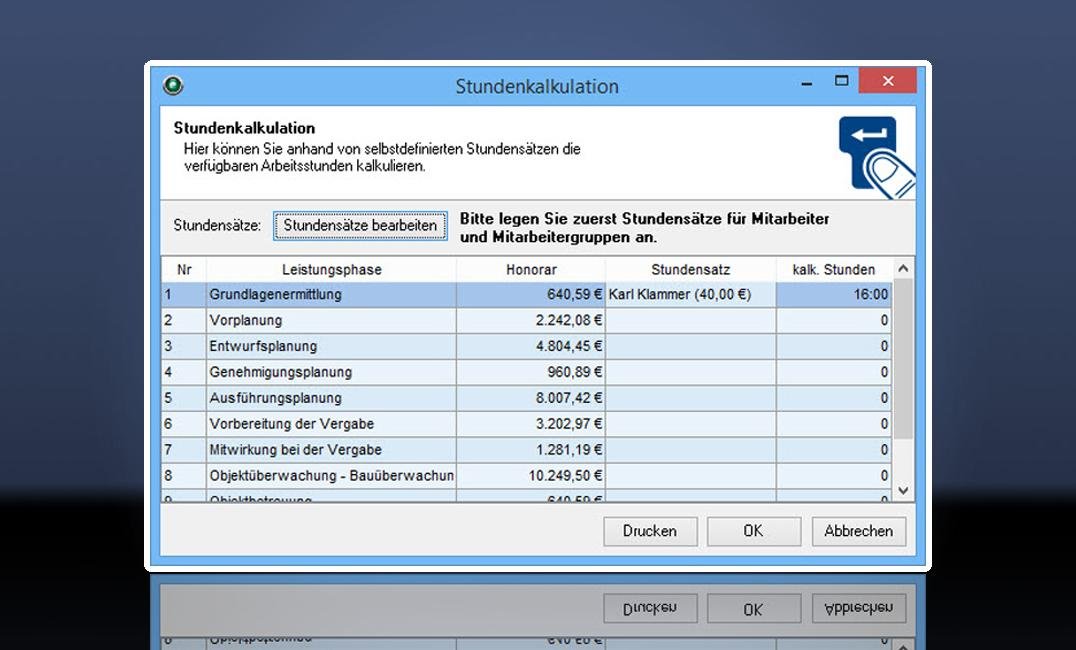1076x650 pixels.
Task: Click the Stundensatz cell in Vorbereitung der Vergabe row
Action: click(690, 424)
